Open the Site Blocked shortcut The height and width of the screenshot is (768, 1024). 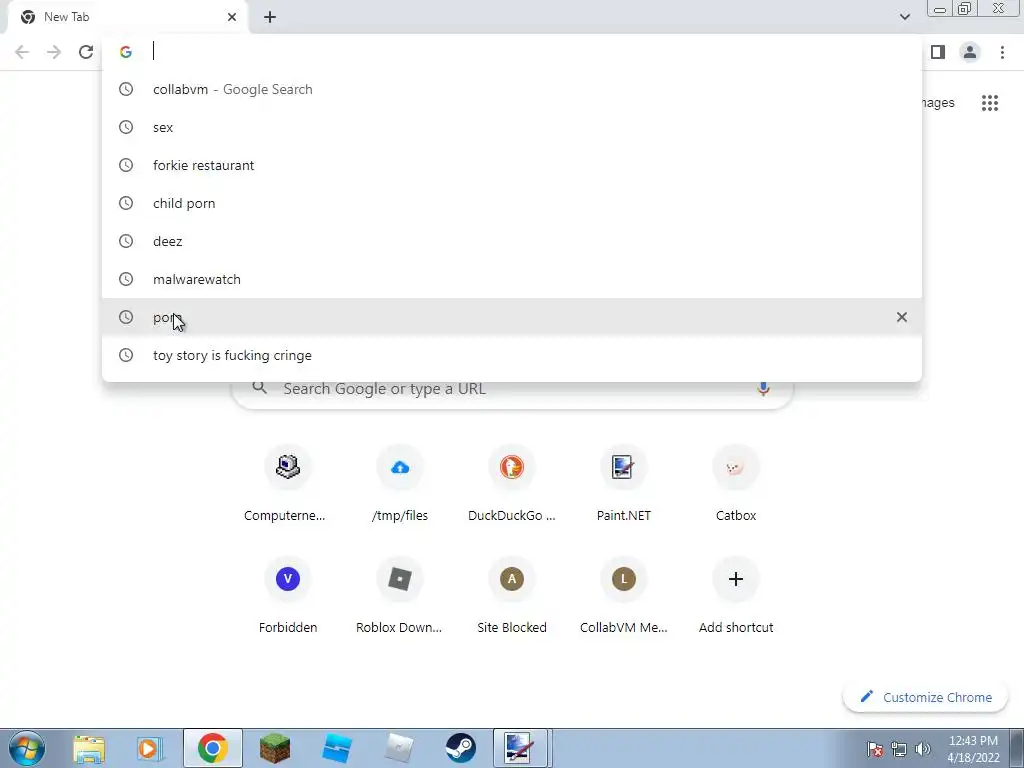click(x=512, y=596)
